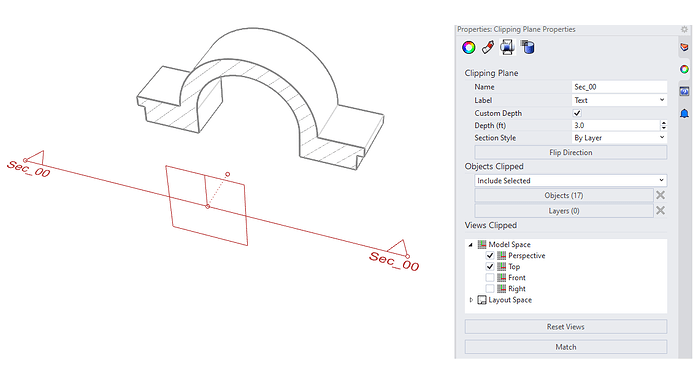Viewport: 700px width, 381px height.
Task: Open the object Properties color wheel page
Action: click(469, 47)
